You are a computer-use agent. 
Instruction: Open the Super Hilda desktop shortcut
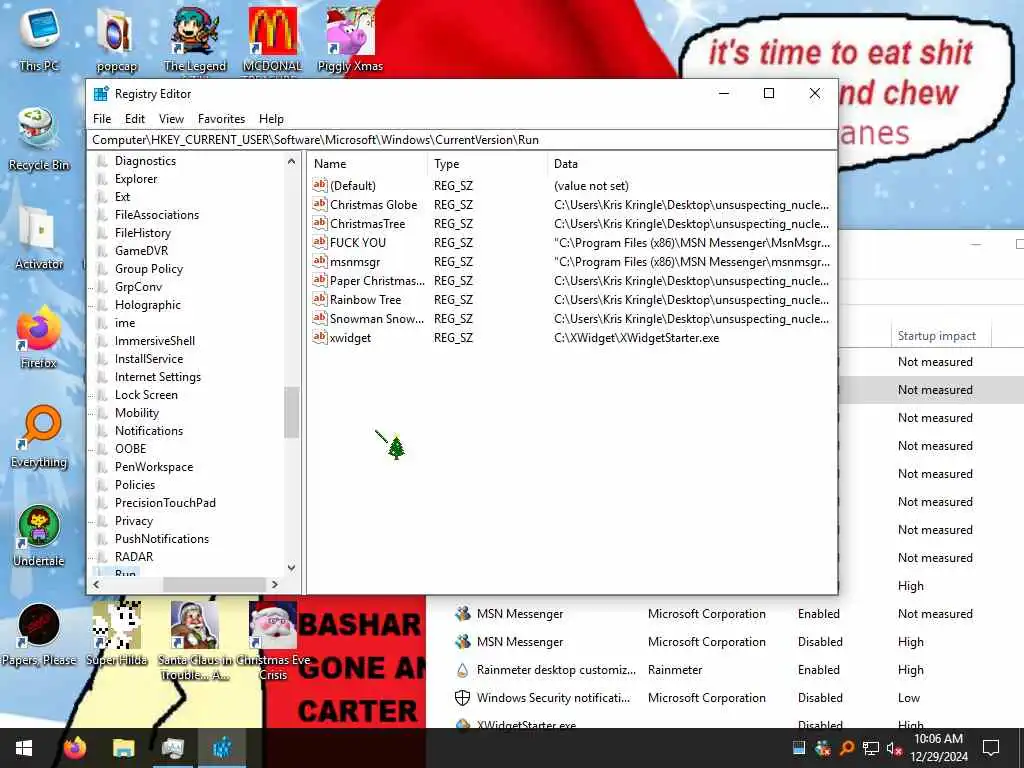coord(116,634)
